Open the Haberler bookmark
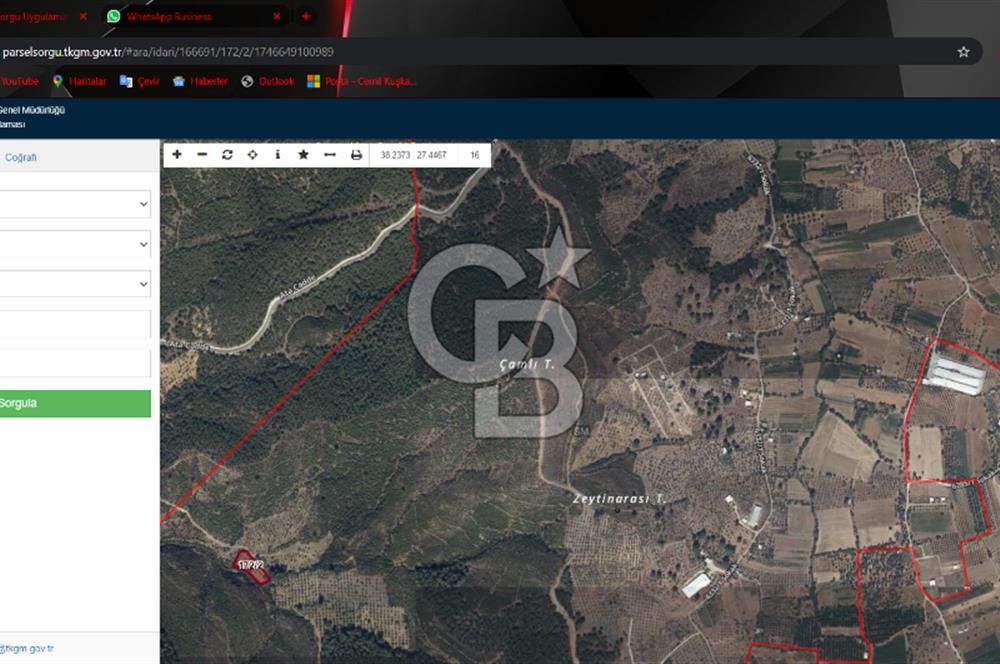 tap(200, 81)
